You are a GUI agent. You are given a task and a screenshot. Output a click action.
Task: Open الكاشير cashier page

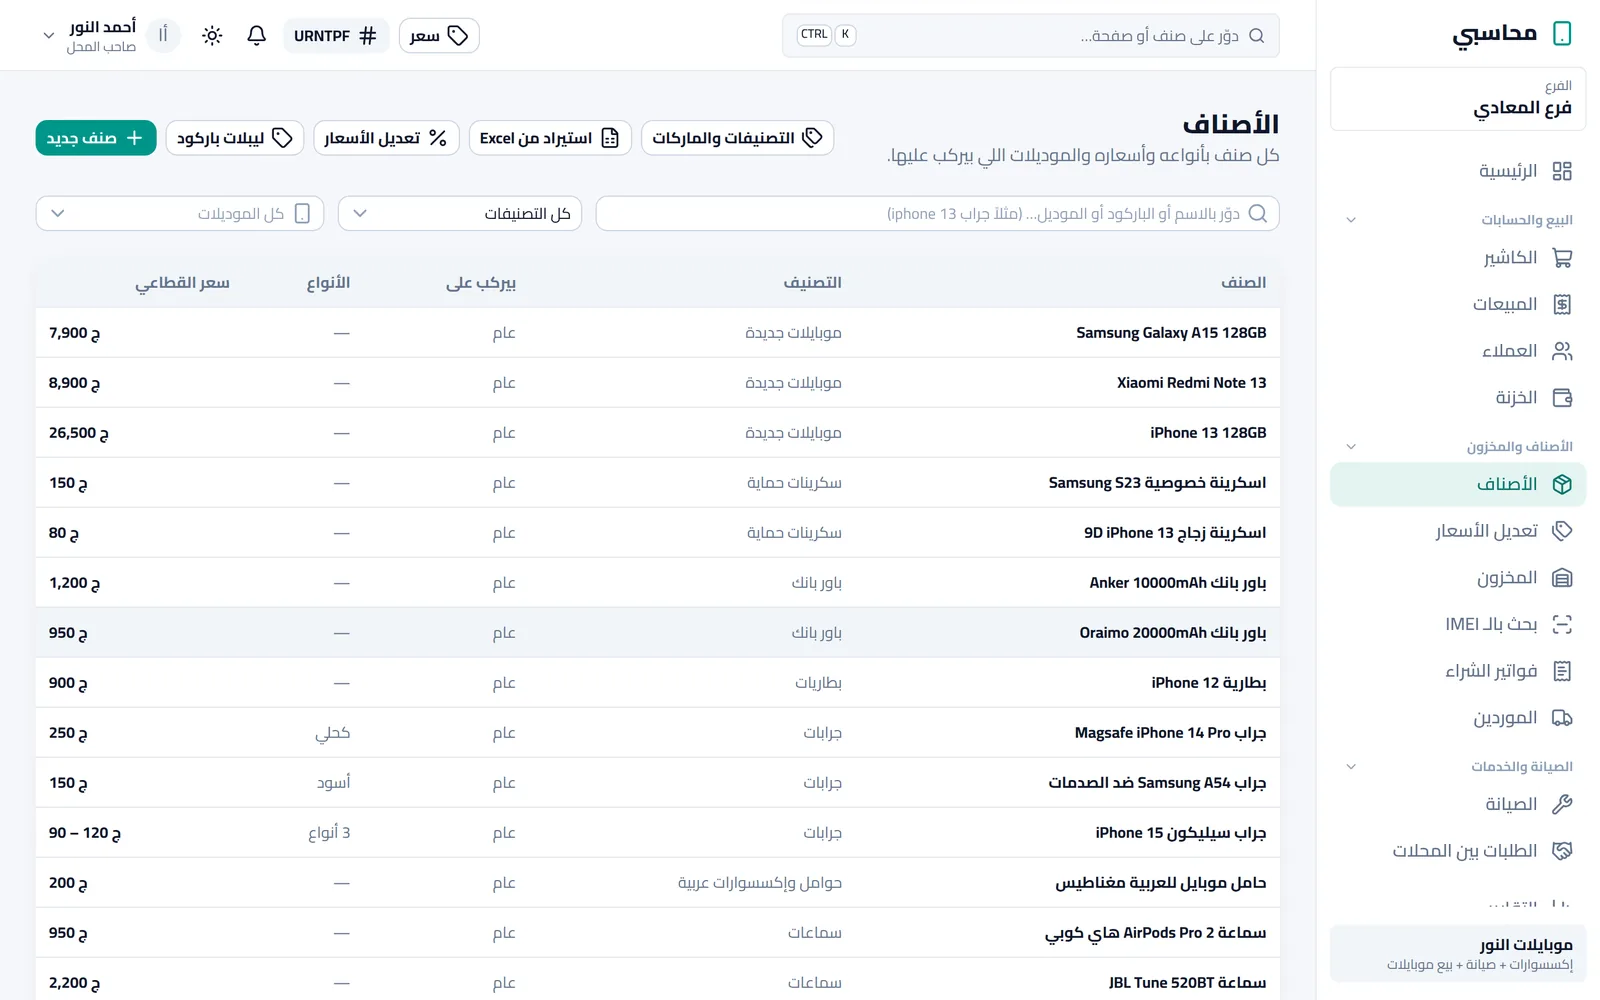click(1457, 258)
